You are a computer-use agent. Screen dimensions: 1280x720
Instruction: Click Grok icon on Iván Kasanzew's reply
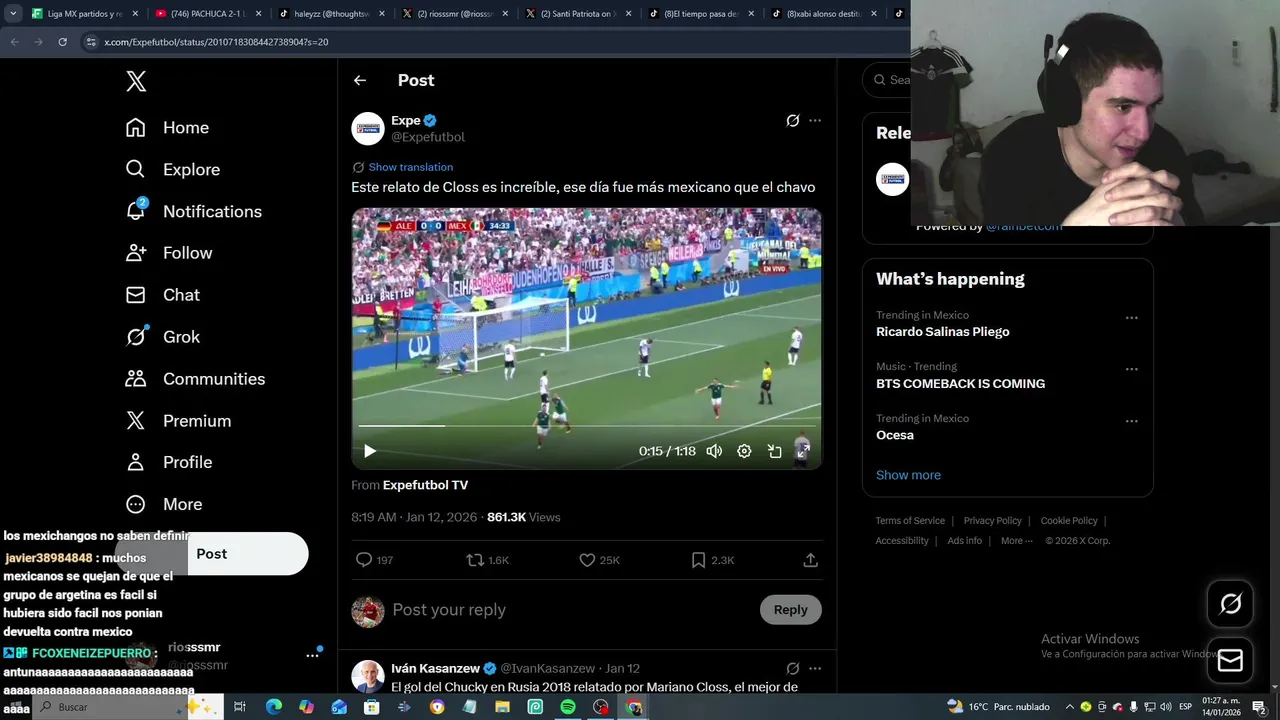point(792,668)
